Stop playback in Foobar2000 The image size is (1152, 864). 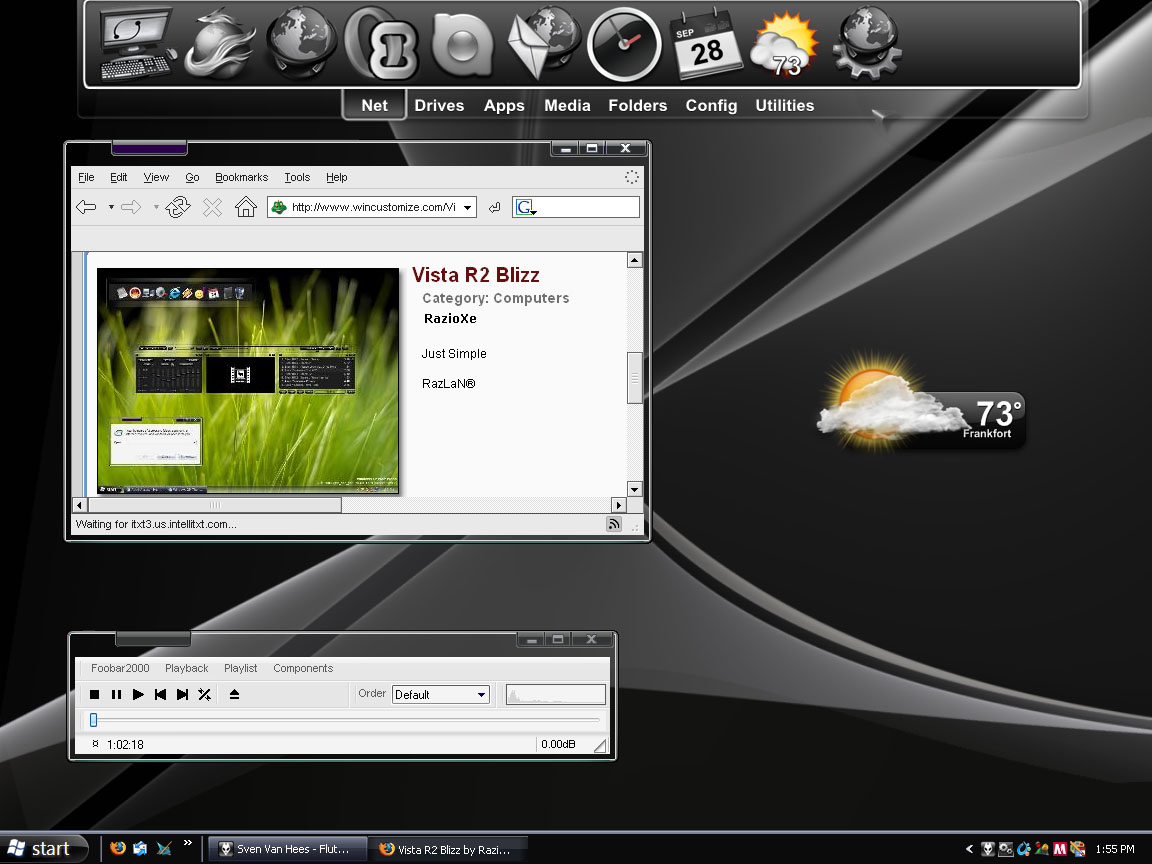pos(94,694)
